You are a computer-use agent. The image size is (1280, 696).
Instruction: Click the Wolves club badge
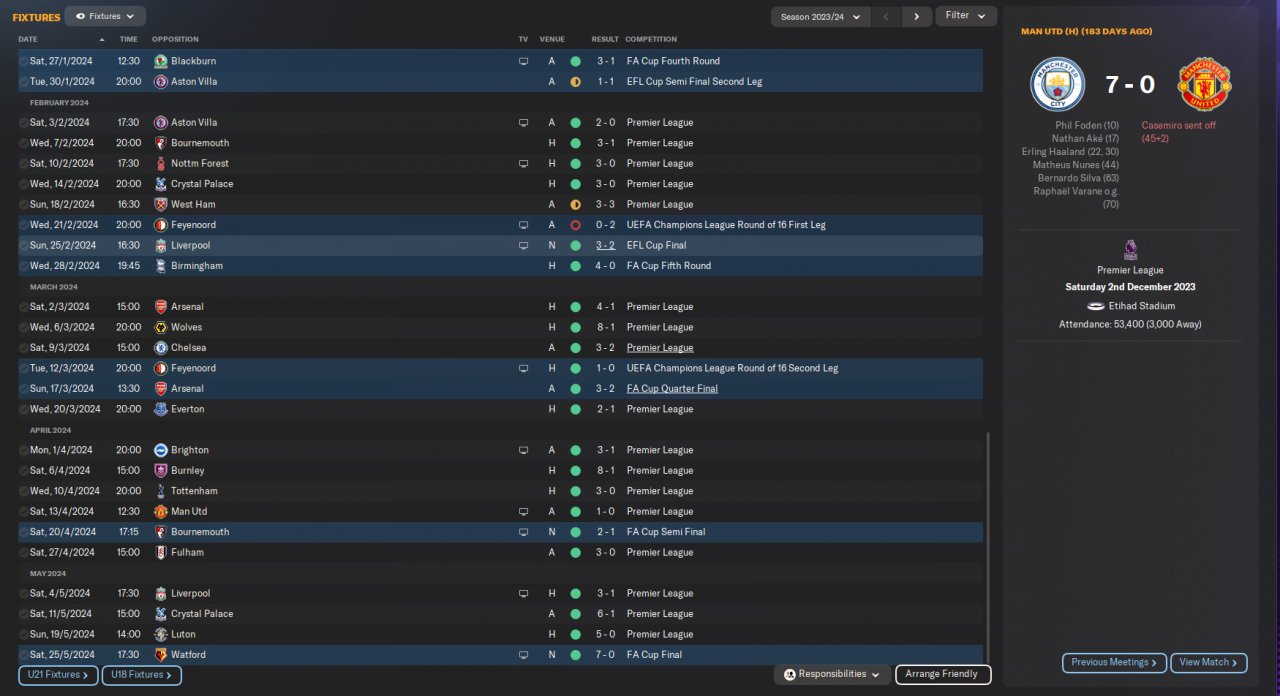click(x=160, y=327)
